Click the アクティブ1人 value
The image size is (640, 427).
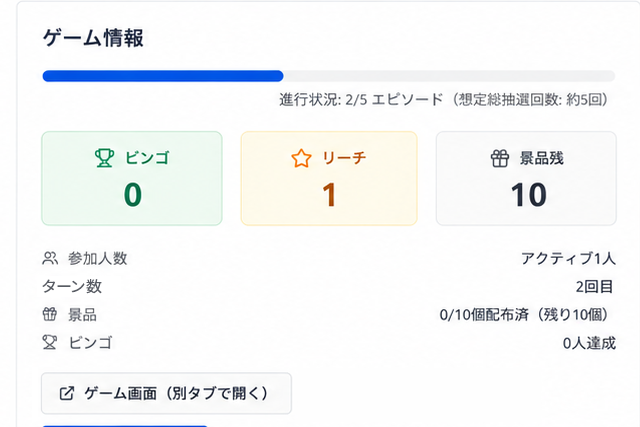[x=568, y=258]
